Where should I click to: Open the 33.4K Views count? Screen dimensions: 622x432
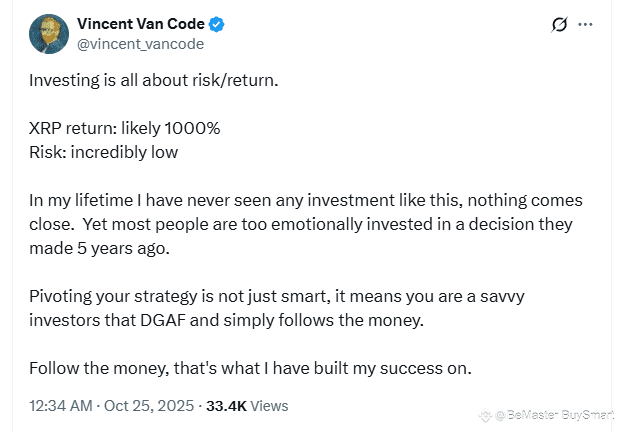click(247, 406)
